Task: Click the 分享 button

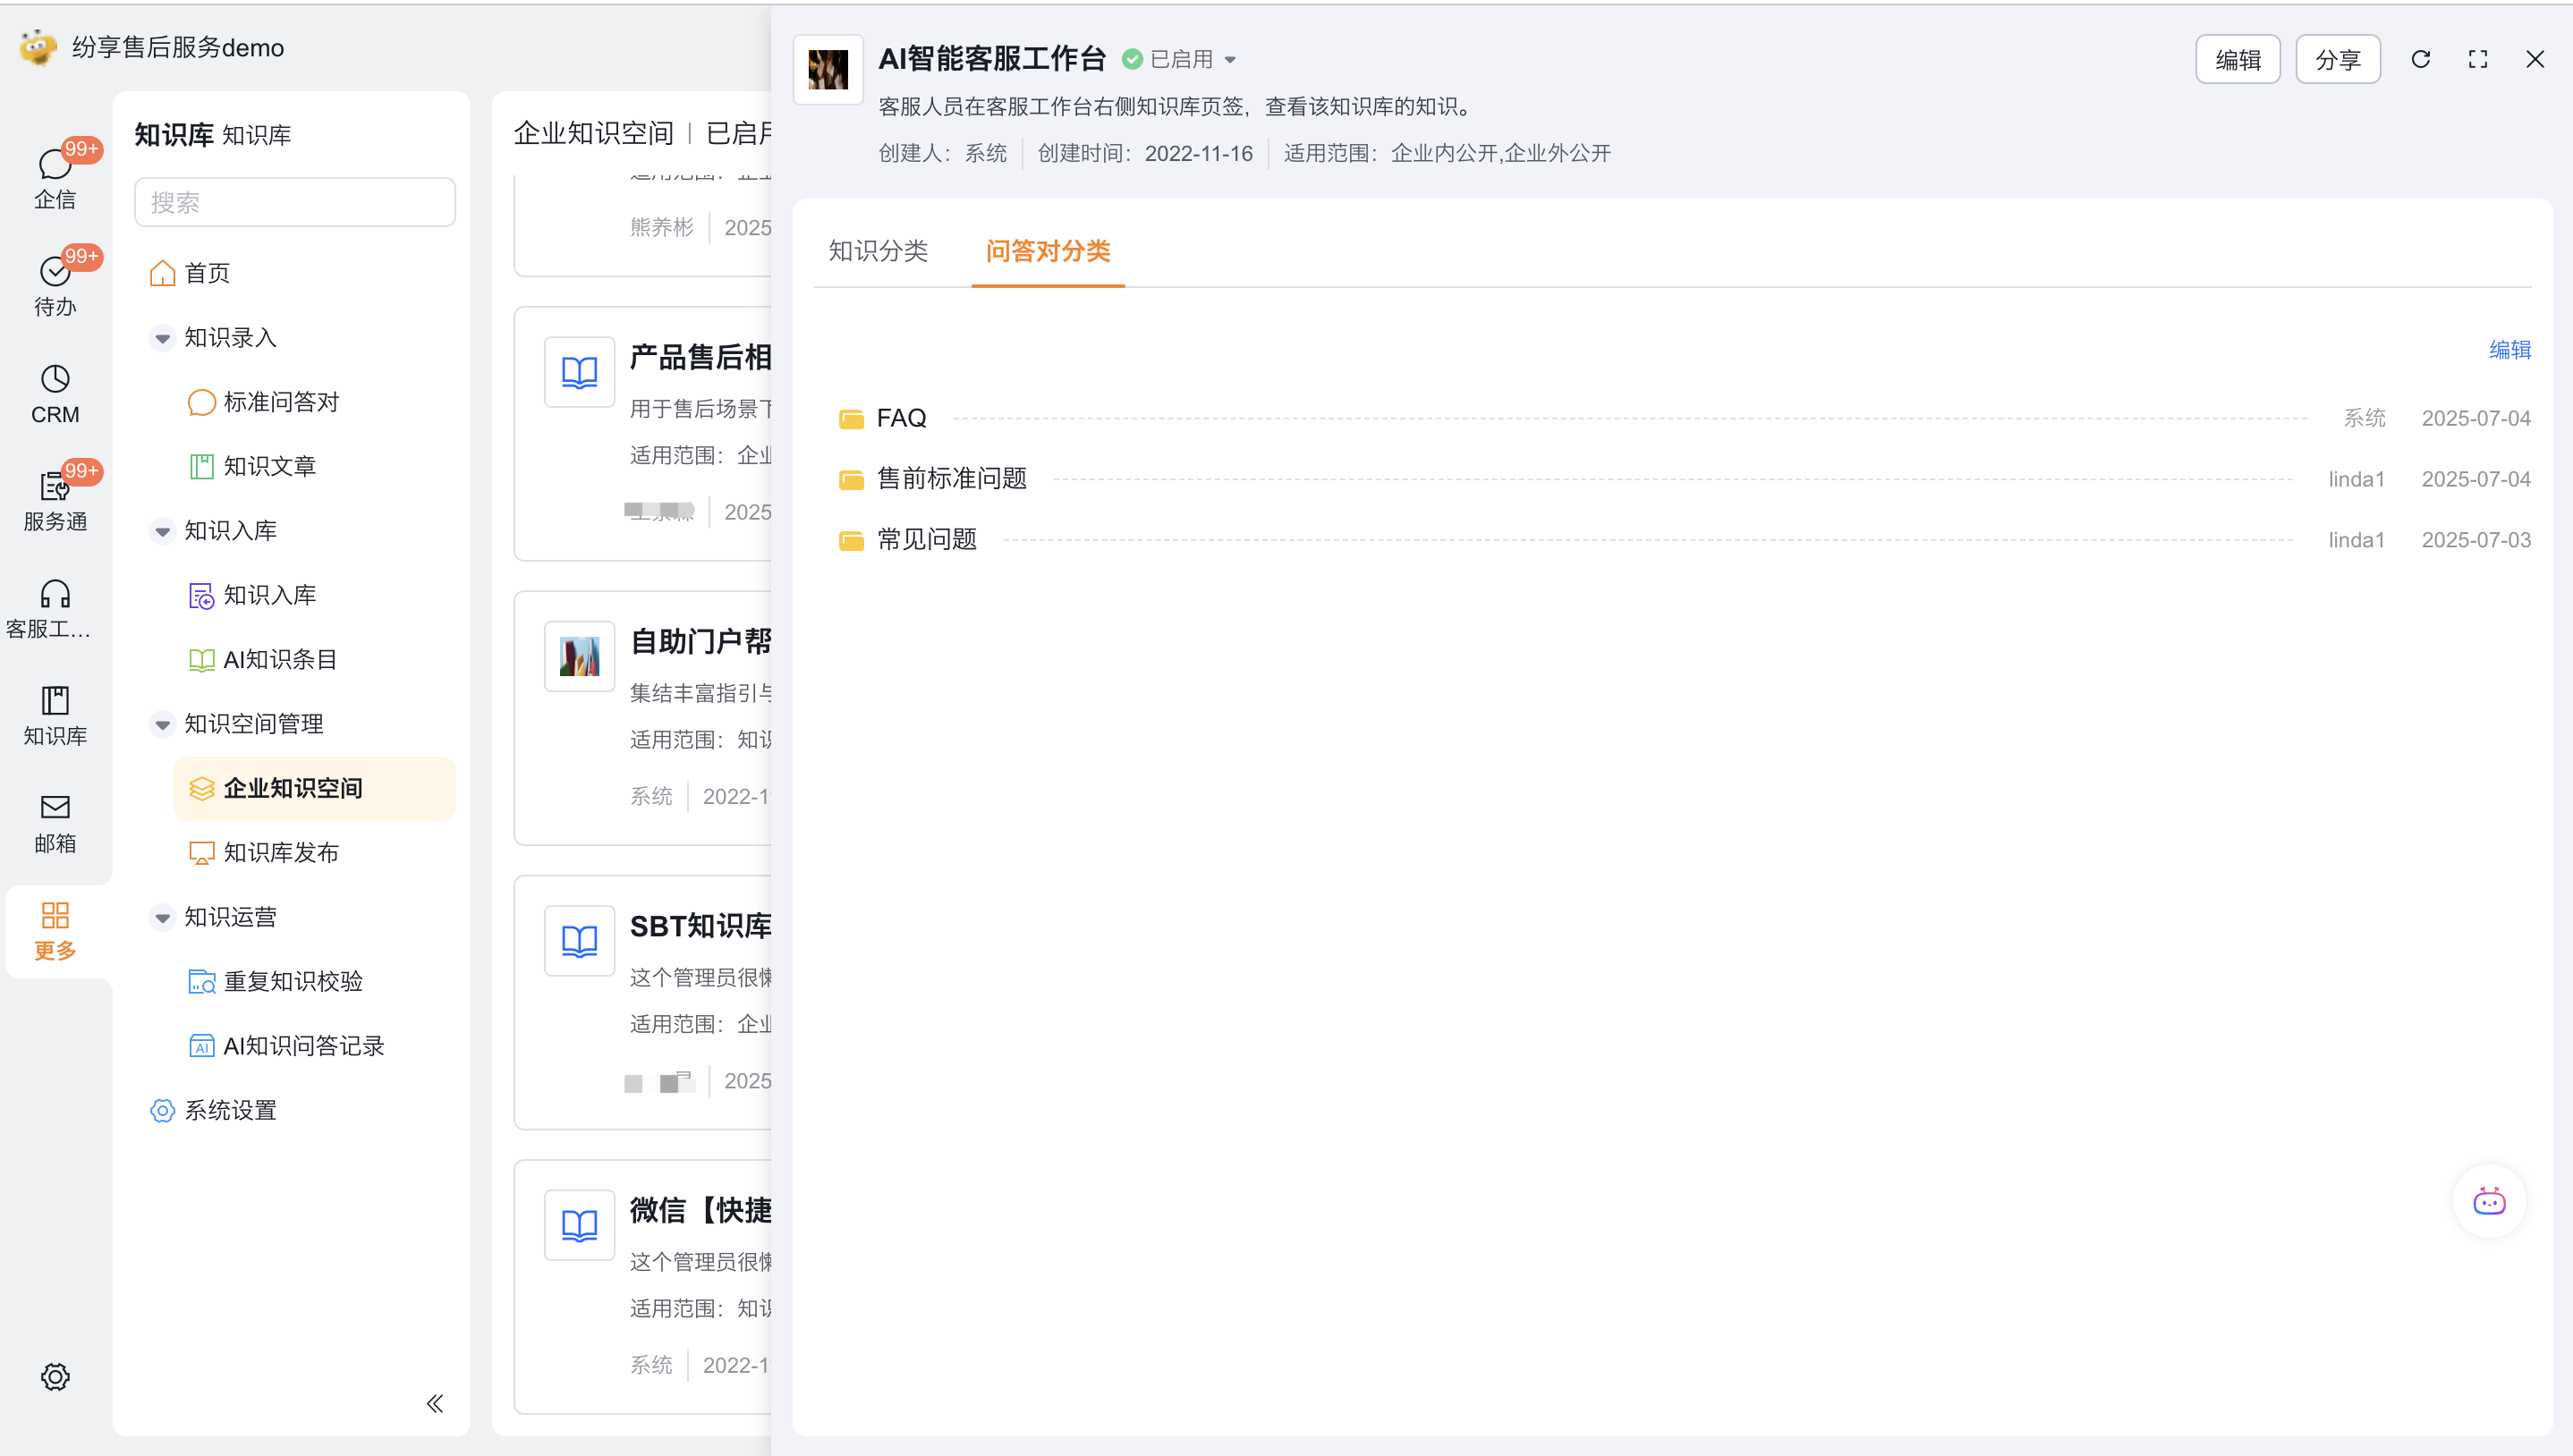Action: click(2337, 60)
